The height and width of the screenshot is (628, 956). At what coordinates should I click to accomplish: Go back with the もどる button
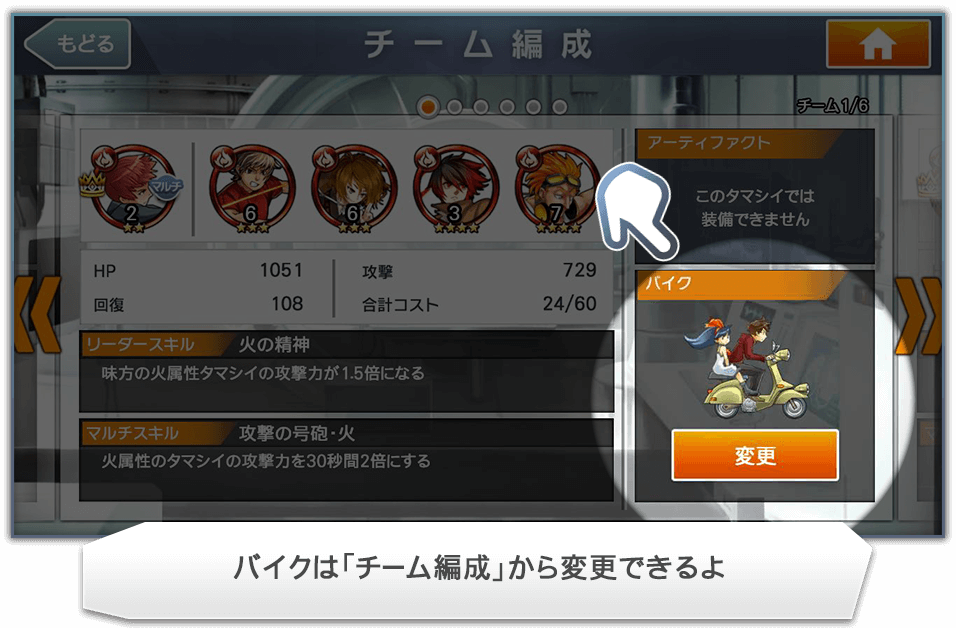tap(77, 43)
